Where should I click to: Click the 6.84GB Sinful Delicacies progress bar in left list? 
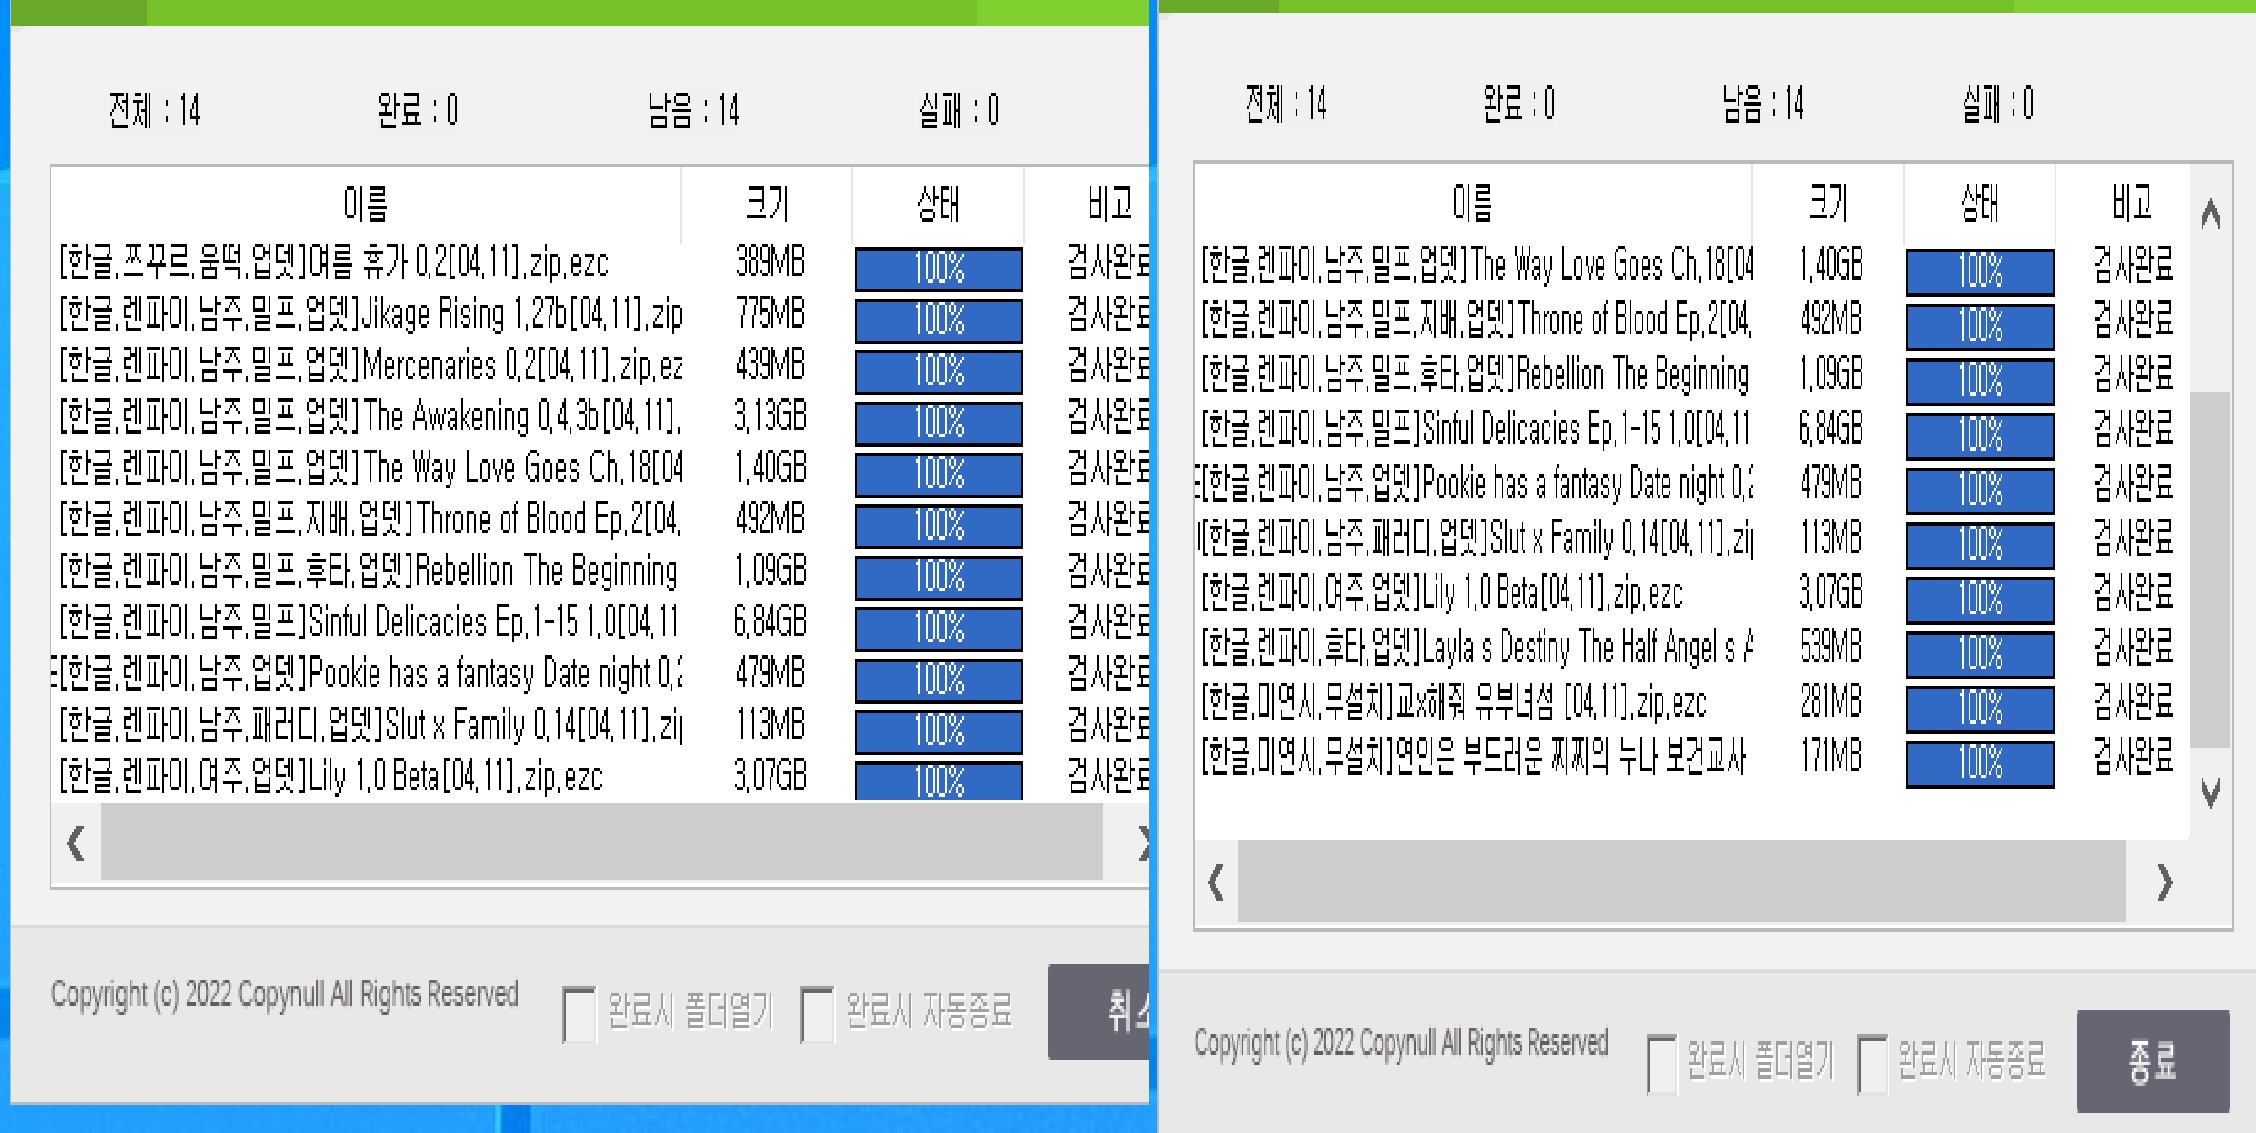click(x=938, y=628)
